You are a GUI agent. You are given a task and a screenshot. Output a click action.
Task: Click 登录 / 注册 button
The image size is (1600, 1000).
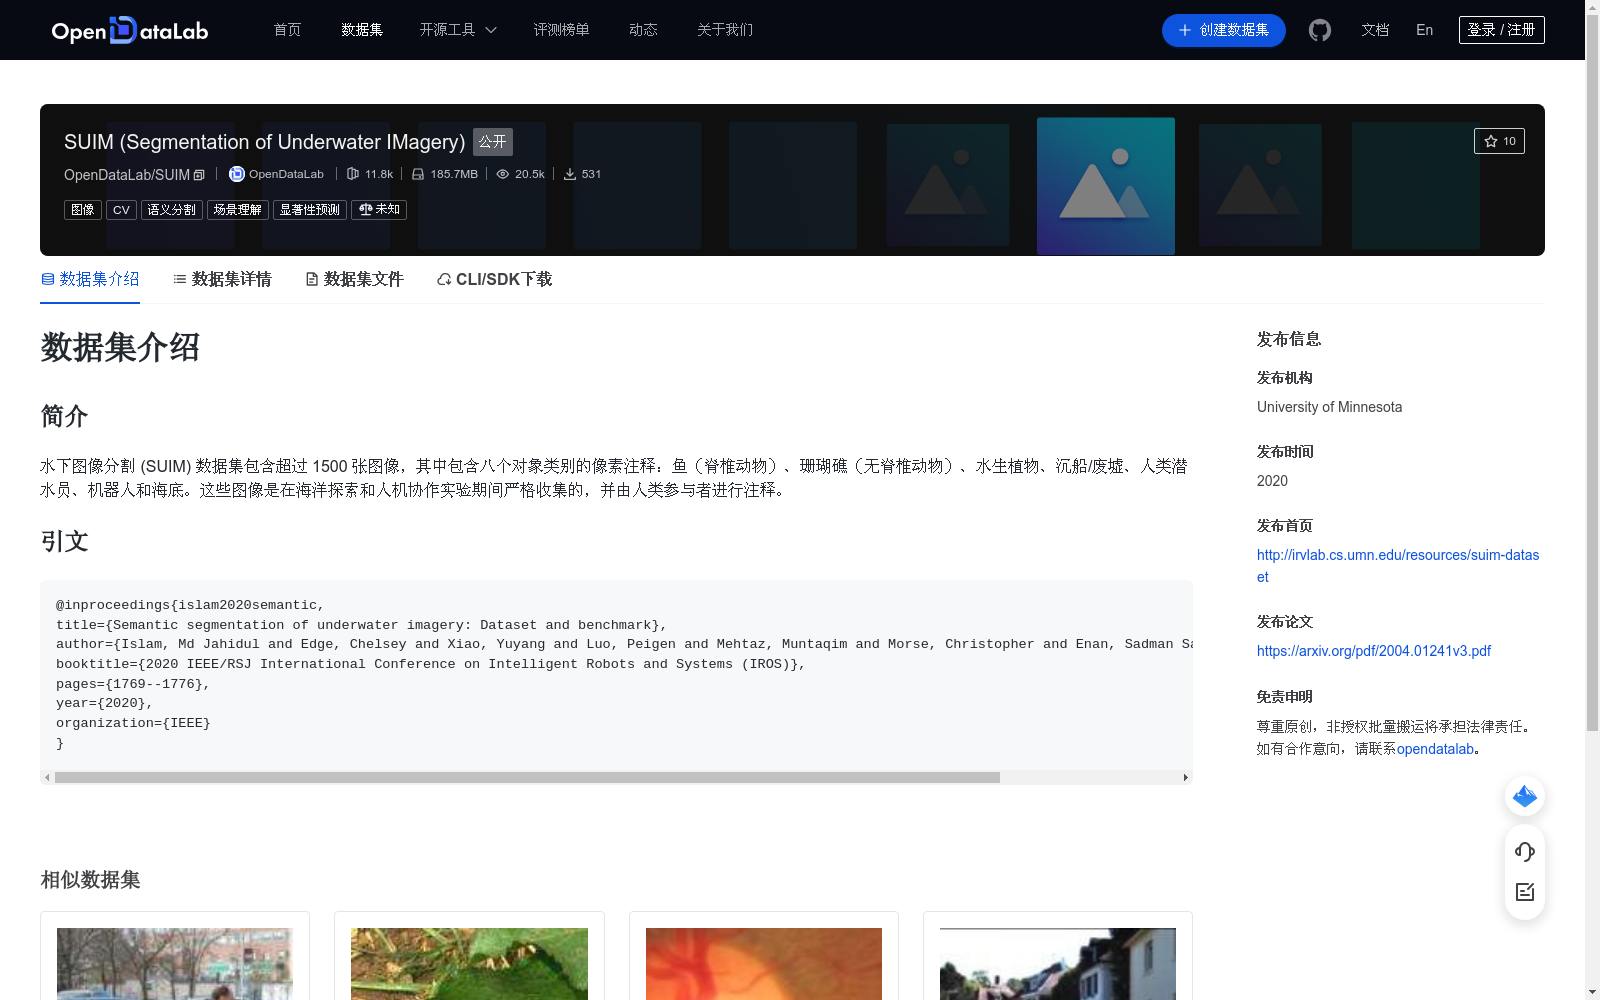coord(1502,30)
